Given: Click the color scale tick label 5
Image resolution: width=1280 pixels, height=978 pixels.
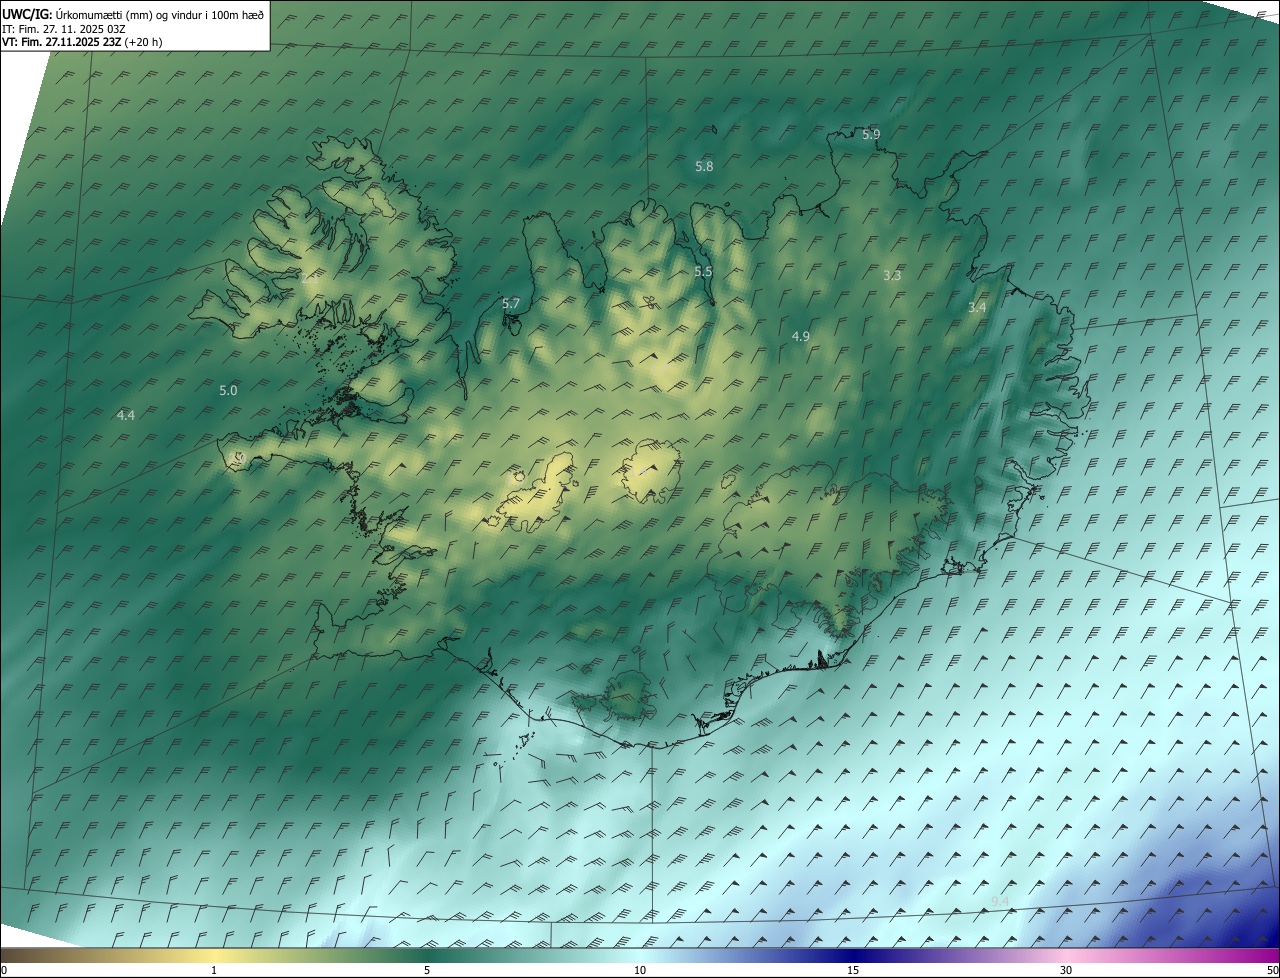Looking at the screenshot, I should click(427, 970).
